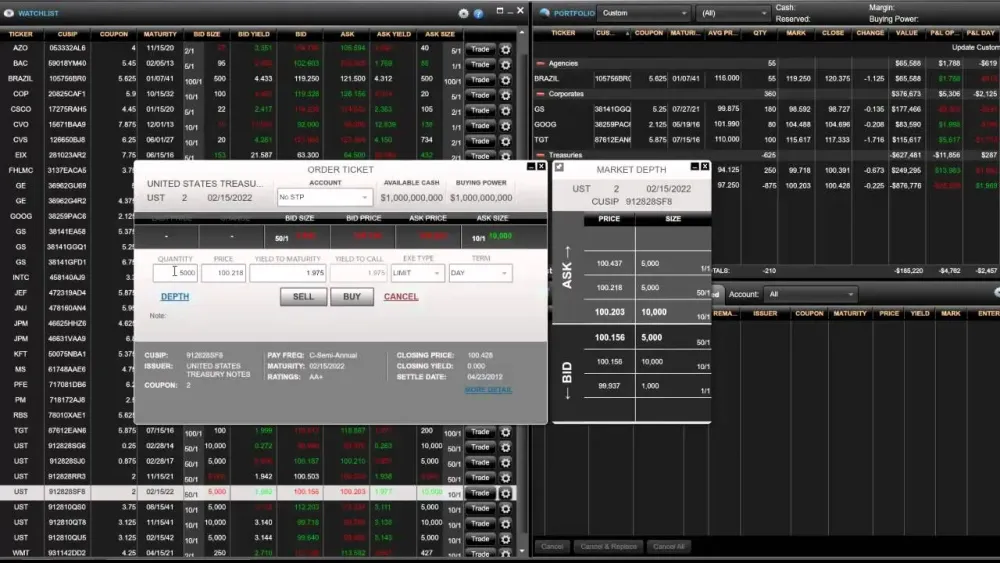Open the TERM Day dropdown
Image resolution: width=1000 pixels, height=563 pixels.
click(480, 273)
